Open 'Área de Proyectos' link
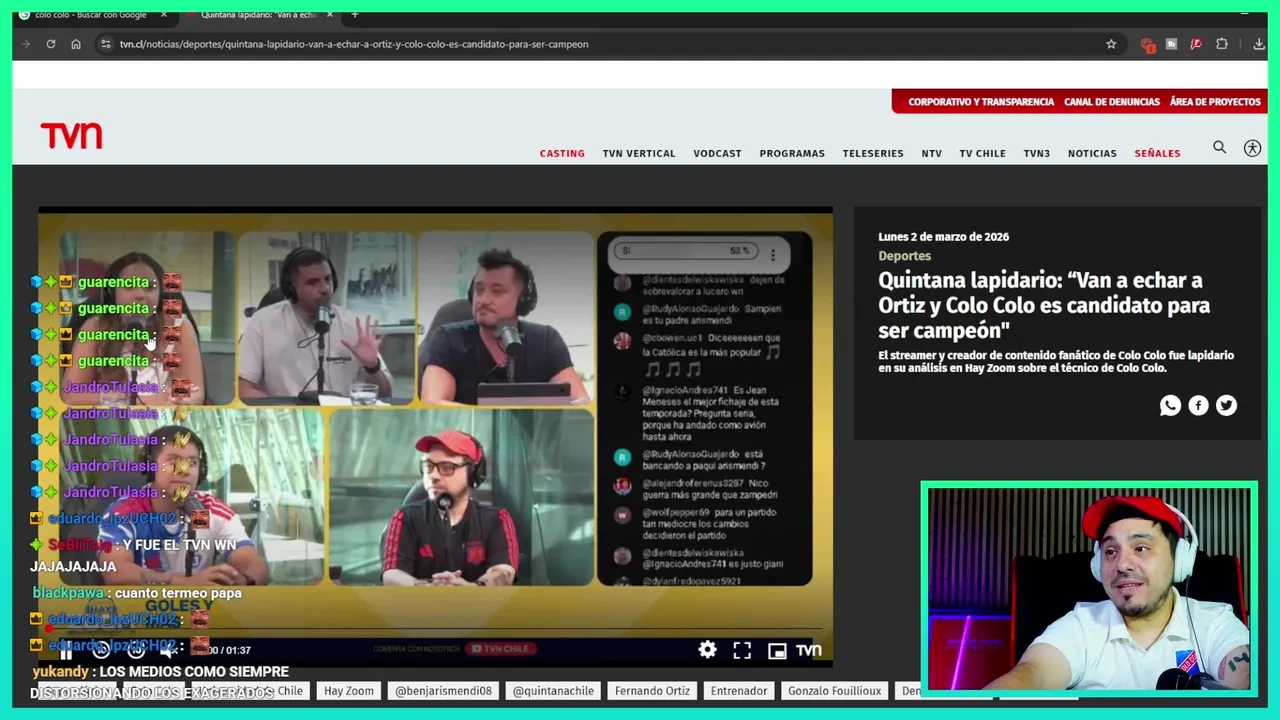 tap(1215, 102)
